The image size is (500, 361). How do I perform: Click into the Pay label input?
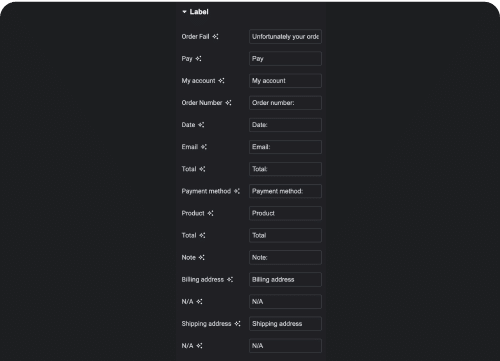[x=285, y=59]
